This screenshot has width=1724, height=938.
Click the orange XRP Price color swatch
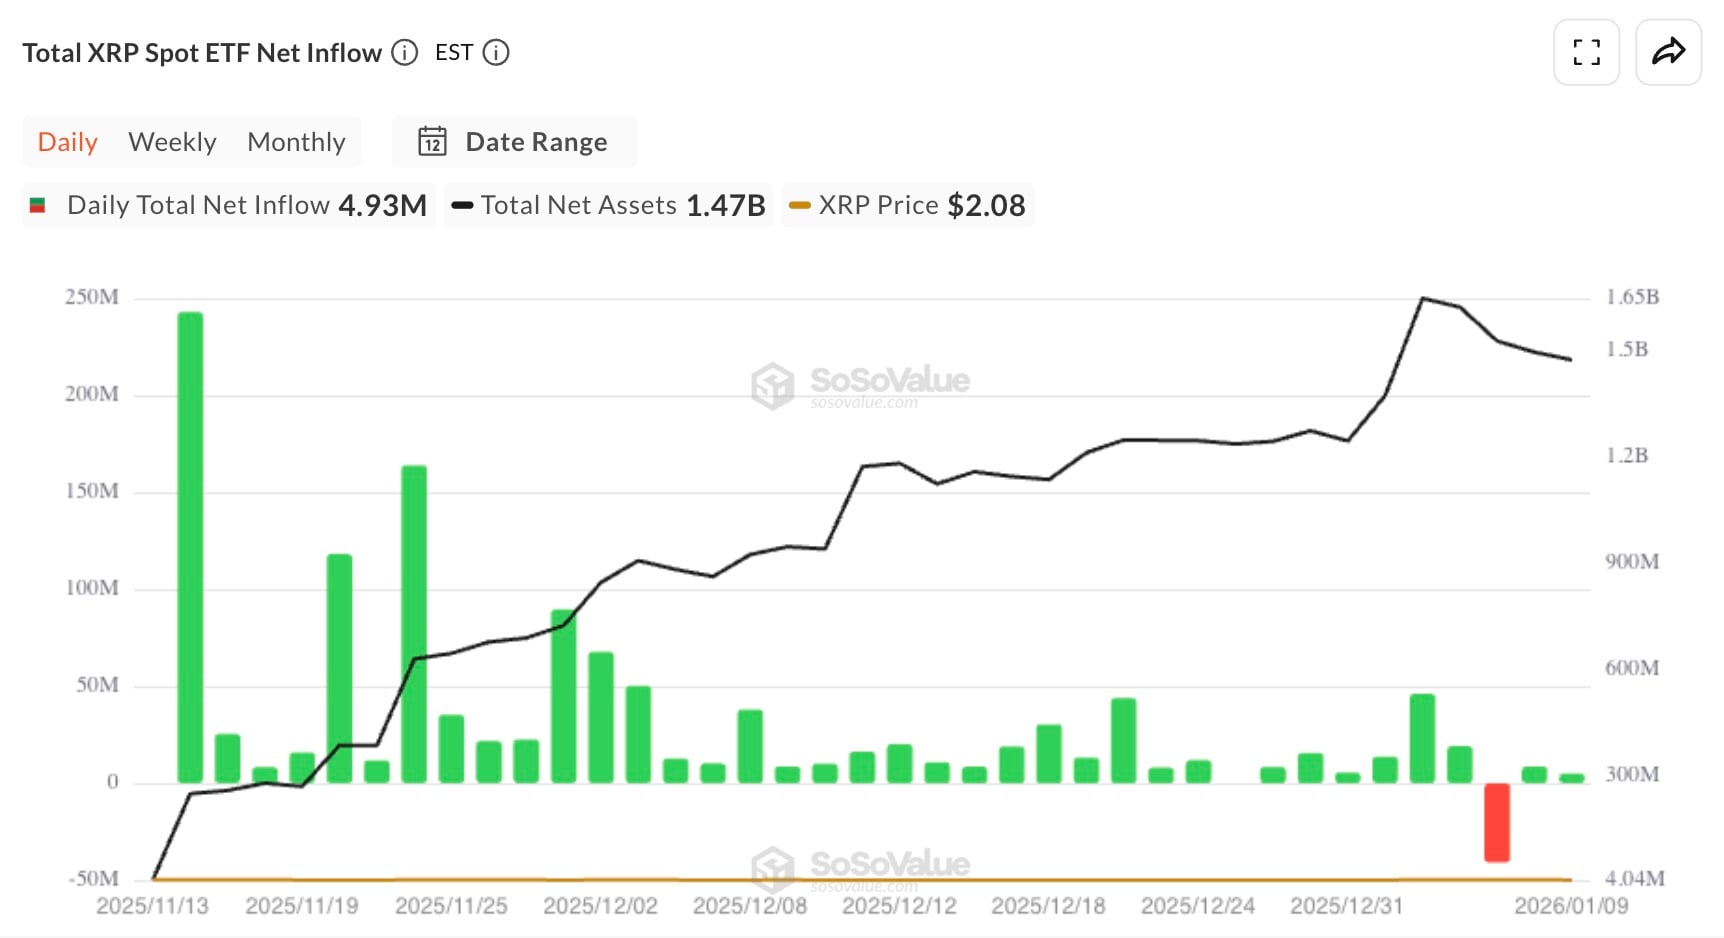point(799,206)
